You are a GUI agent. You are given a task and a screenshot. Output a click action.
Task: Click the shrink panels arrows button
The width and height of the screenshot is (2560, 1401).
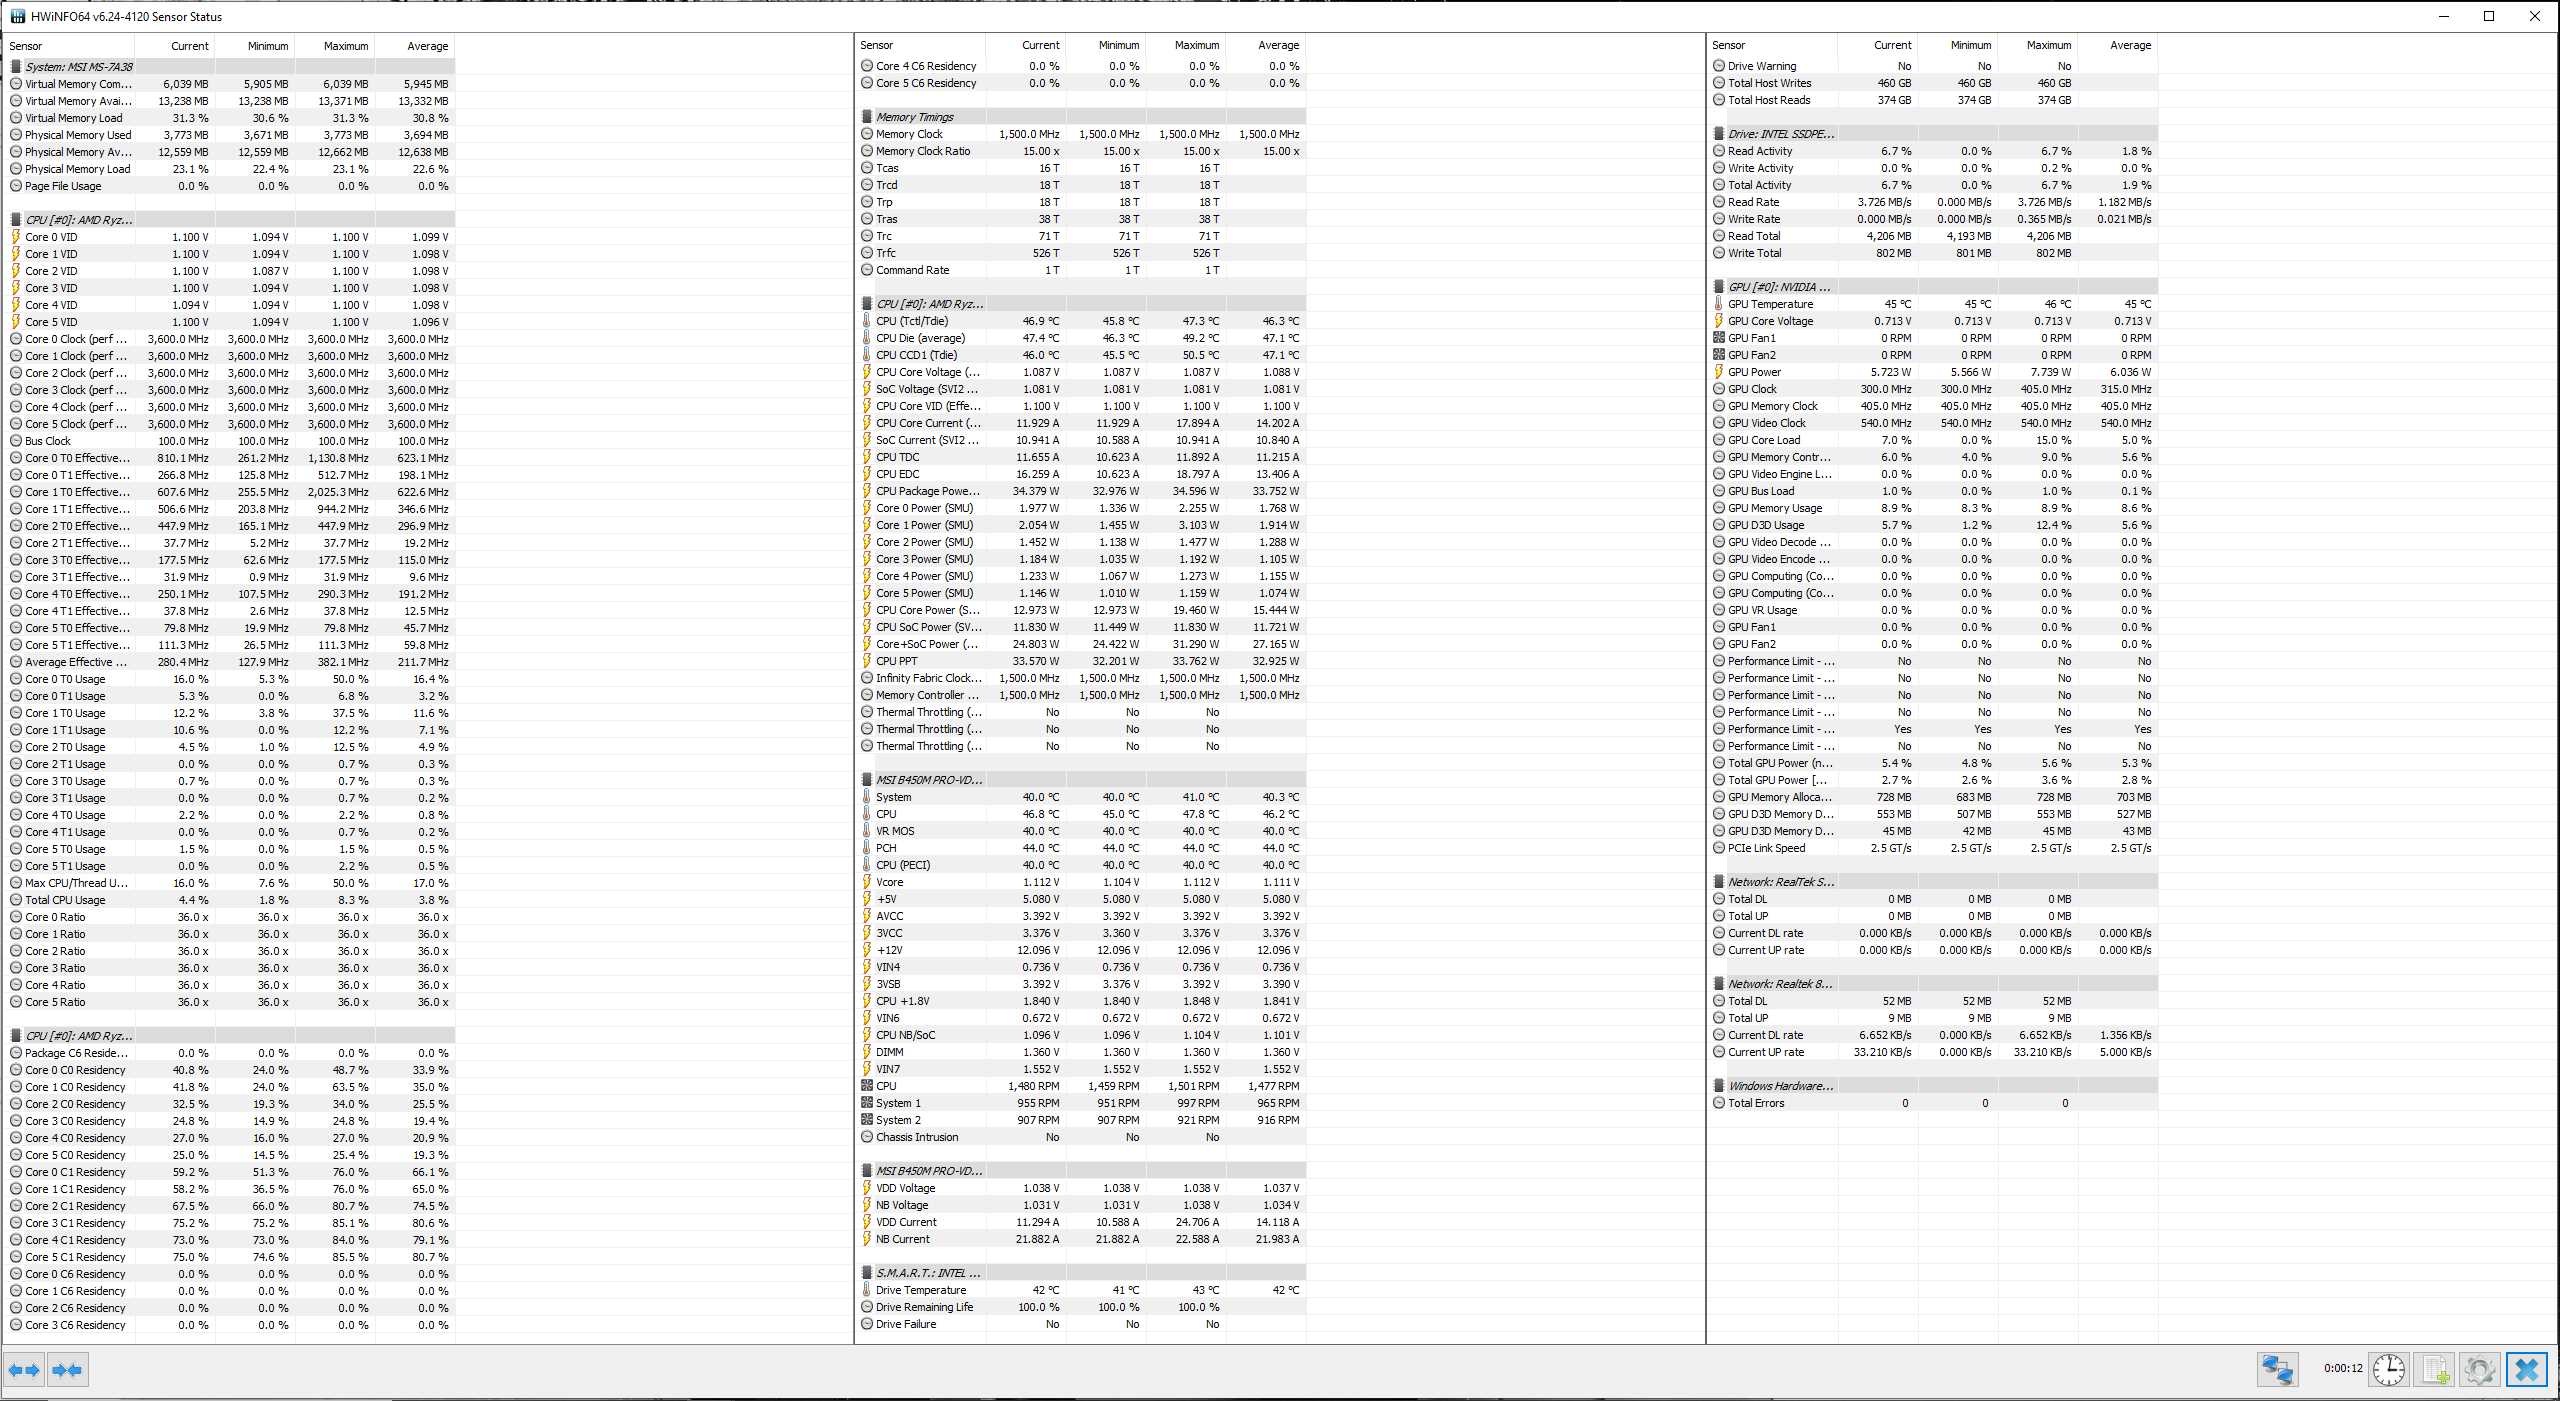click(67, 1370)
